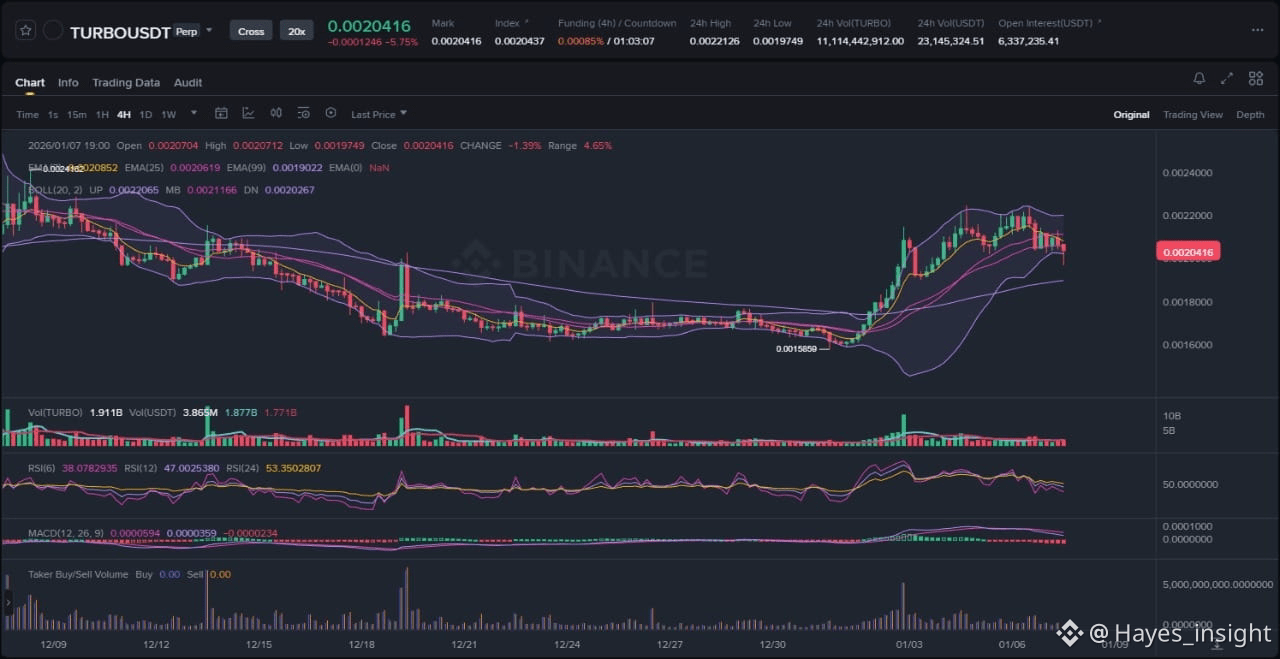This screenshot has width=1280, height=659.
Task: Click the Taker Buy/Sell Volume label
Action: (78, 574)
